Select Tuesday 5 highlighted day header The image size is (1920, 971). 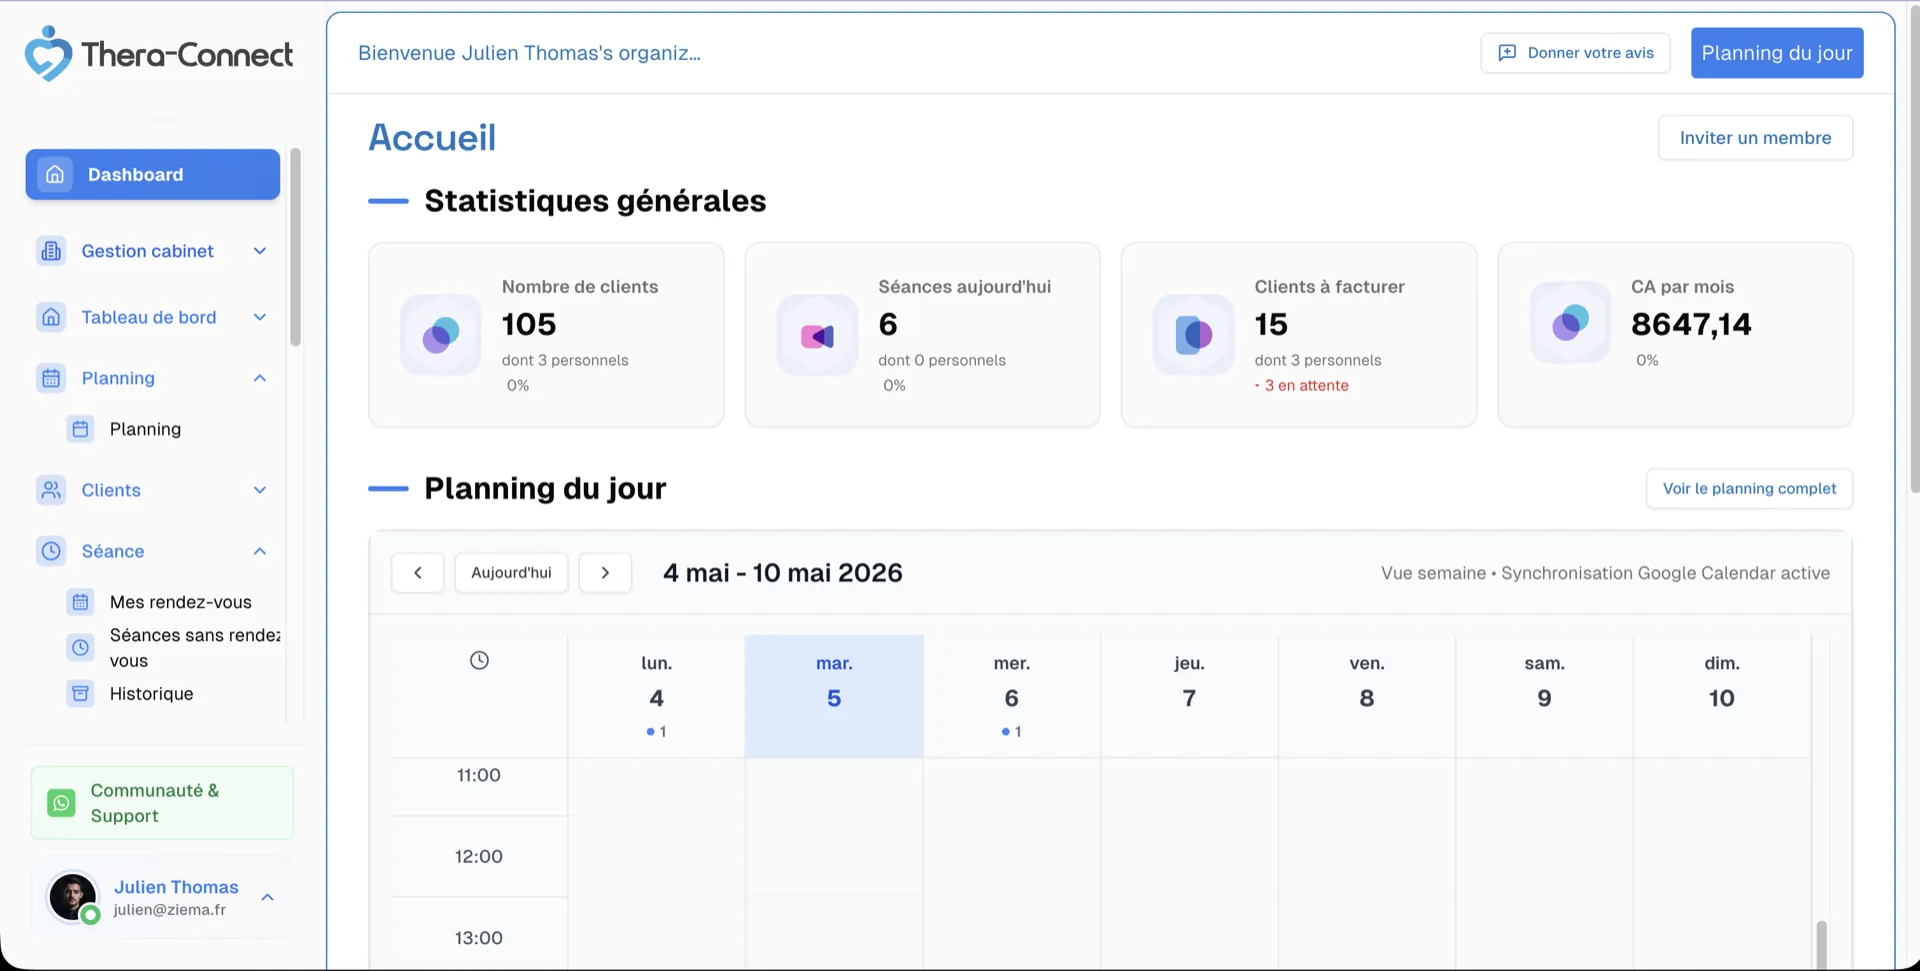[834, 696]
